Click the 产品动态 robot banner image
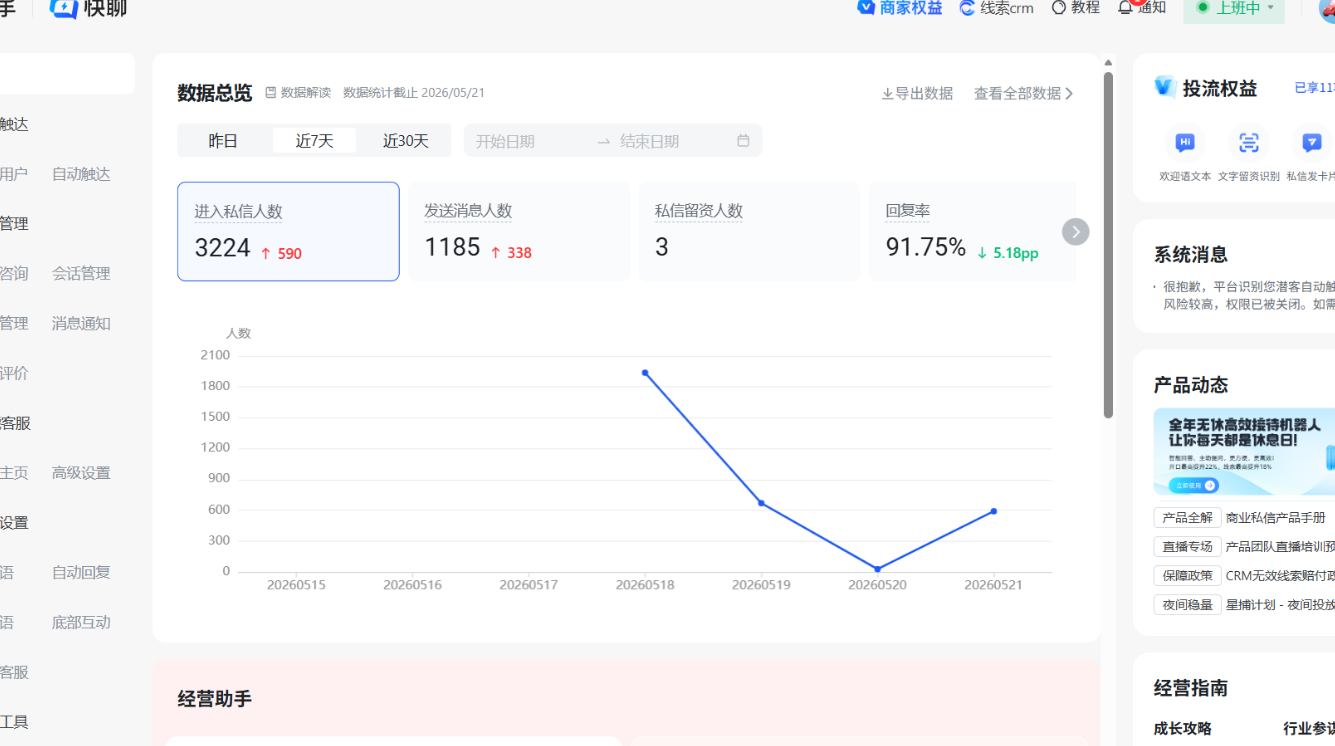 click(x=1244, y=452)
